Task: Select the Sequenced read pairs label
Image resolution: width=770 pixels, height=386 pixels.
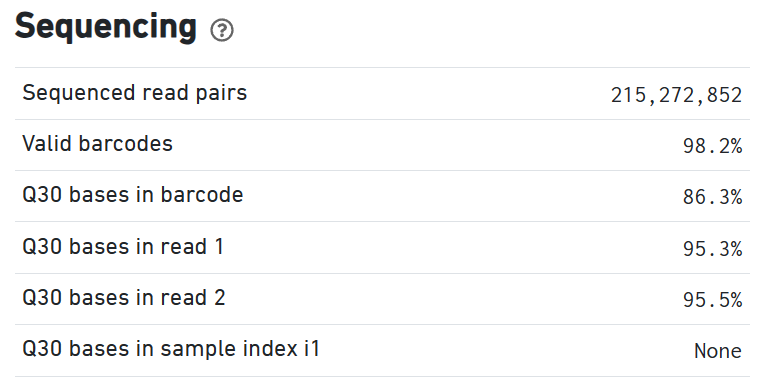Action: coord(135,93)
